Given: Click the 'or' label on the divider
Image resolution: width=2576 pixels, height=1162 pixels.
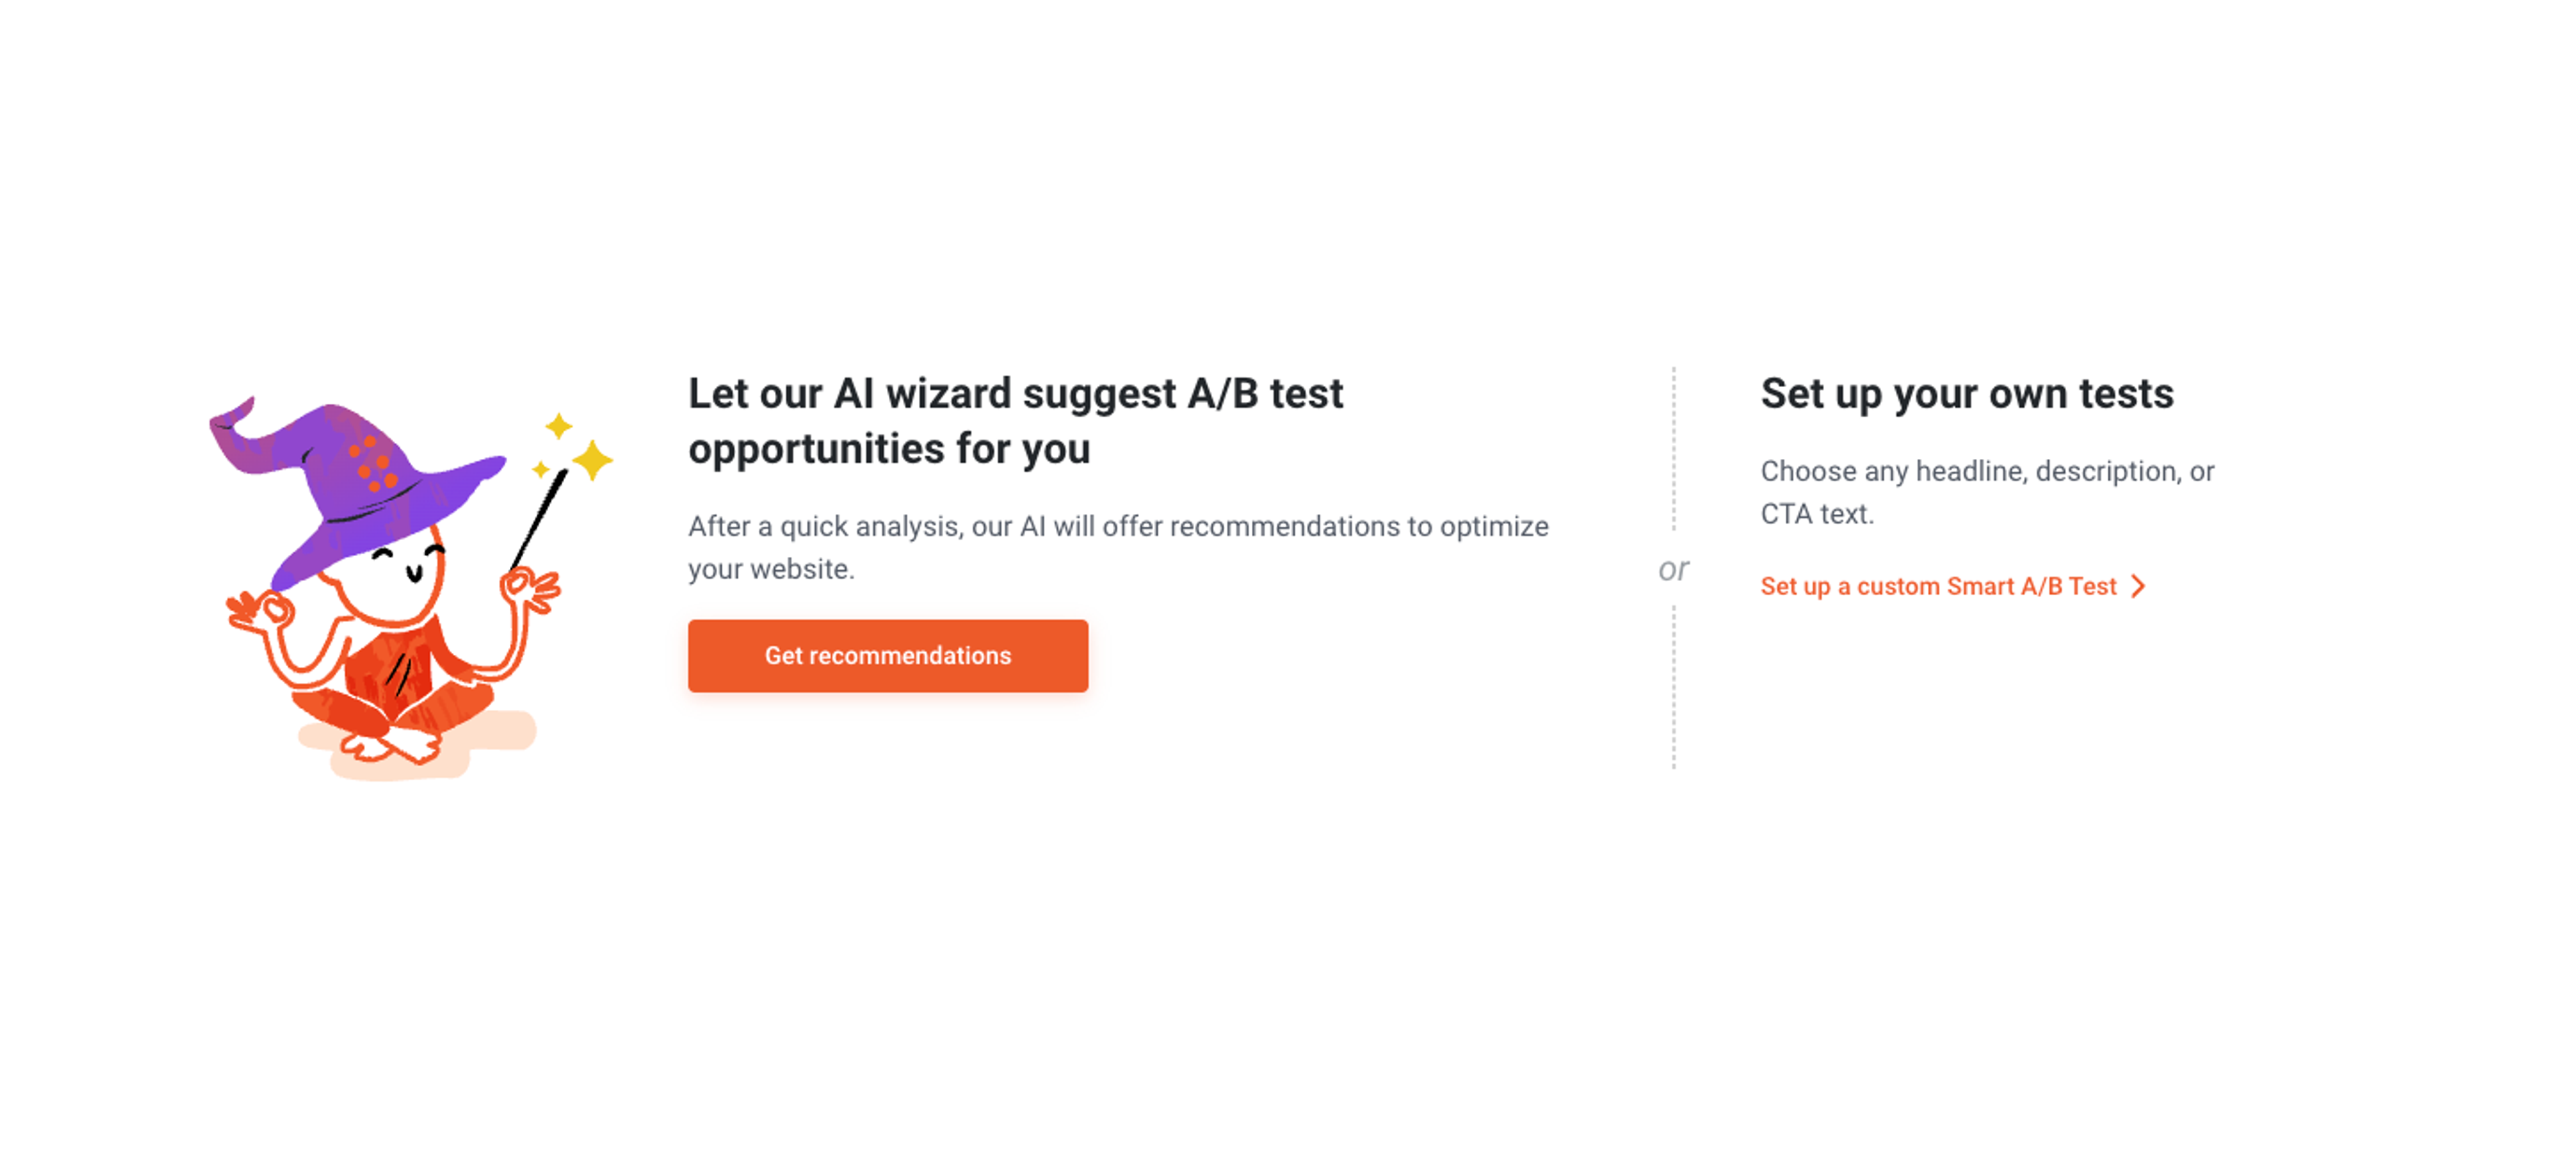Looking at the screenshot, I should [1675, 569].
